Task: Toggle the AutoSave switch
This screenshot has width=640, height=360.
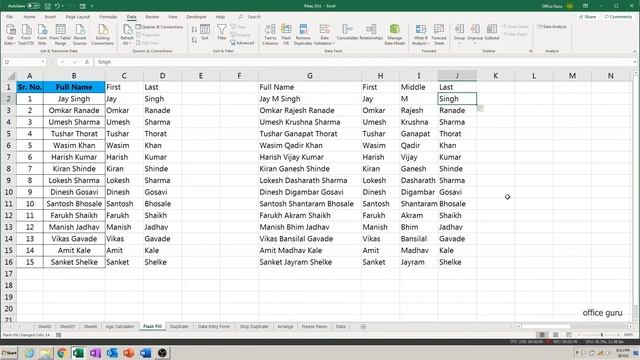Action: [x=33, y=6]
